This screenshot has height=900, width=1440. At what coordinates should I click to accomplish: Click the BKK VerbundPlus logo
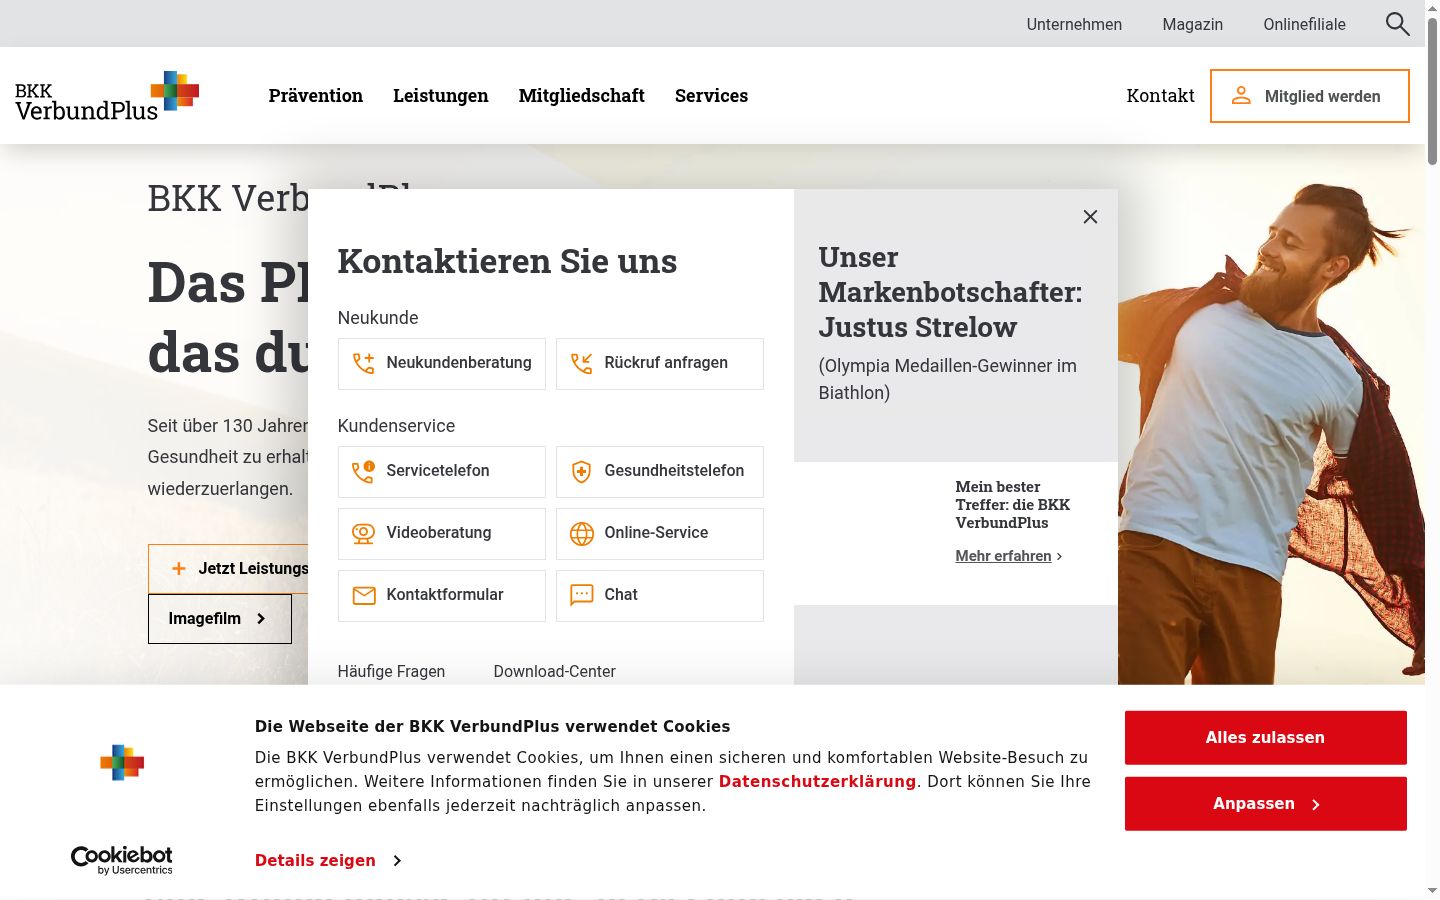pos(107,96)
